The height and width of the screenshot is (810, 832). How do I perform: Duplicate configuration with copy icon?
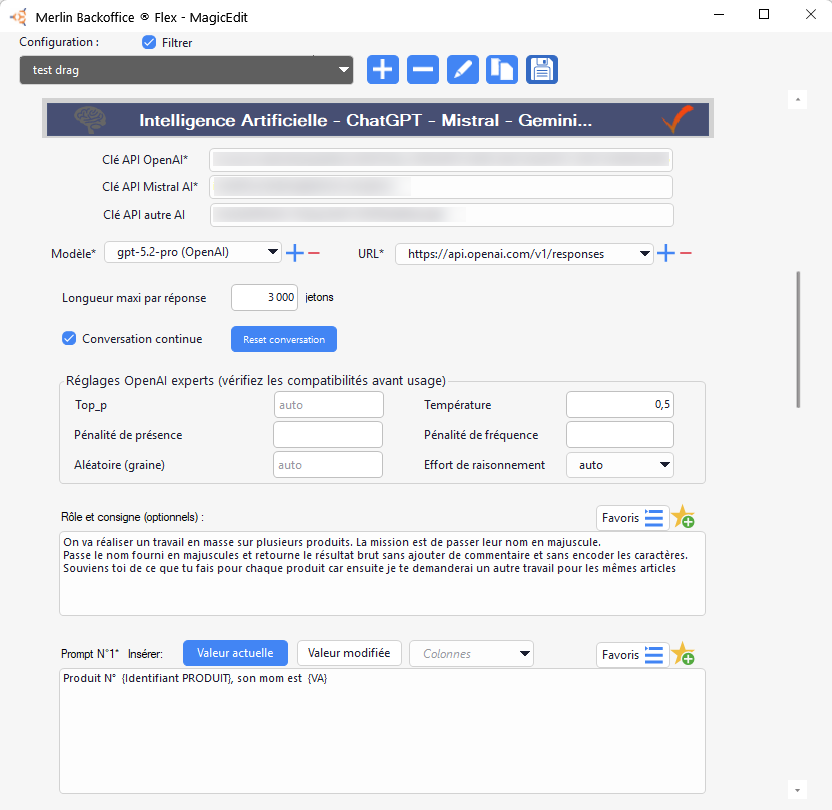501,69
